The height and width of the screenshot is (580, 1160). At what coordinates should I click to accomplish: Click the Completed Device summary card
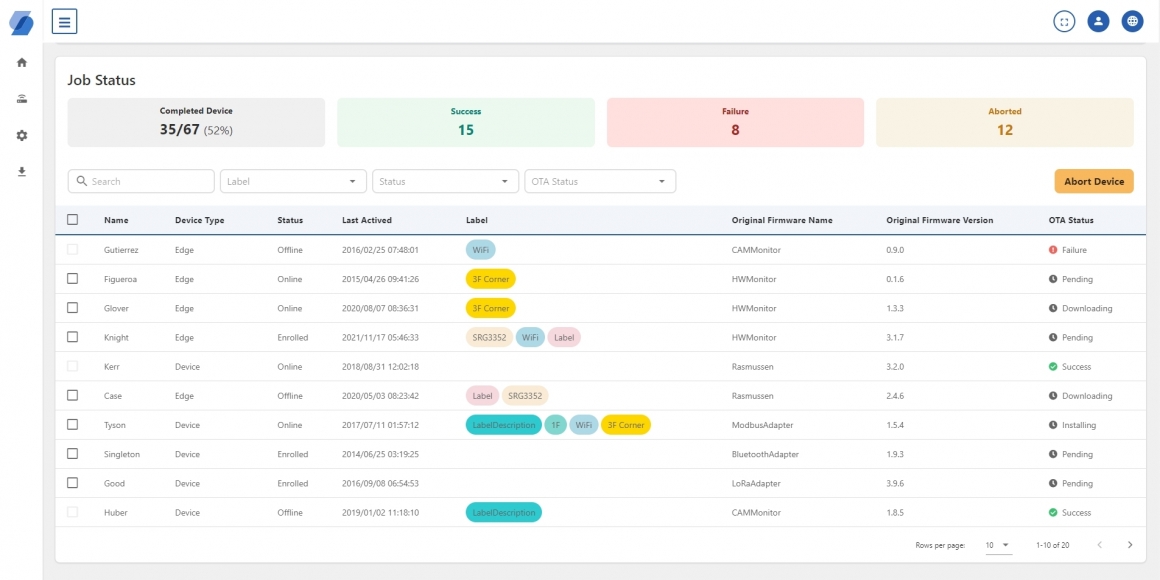point(196,123)
